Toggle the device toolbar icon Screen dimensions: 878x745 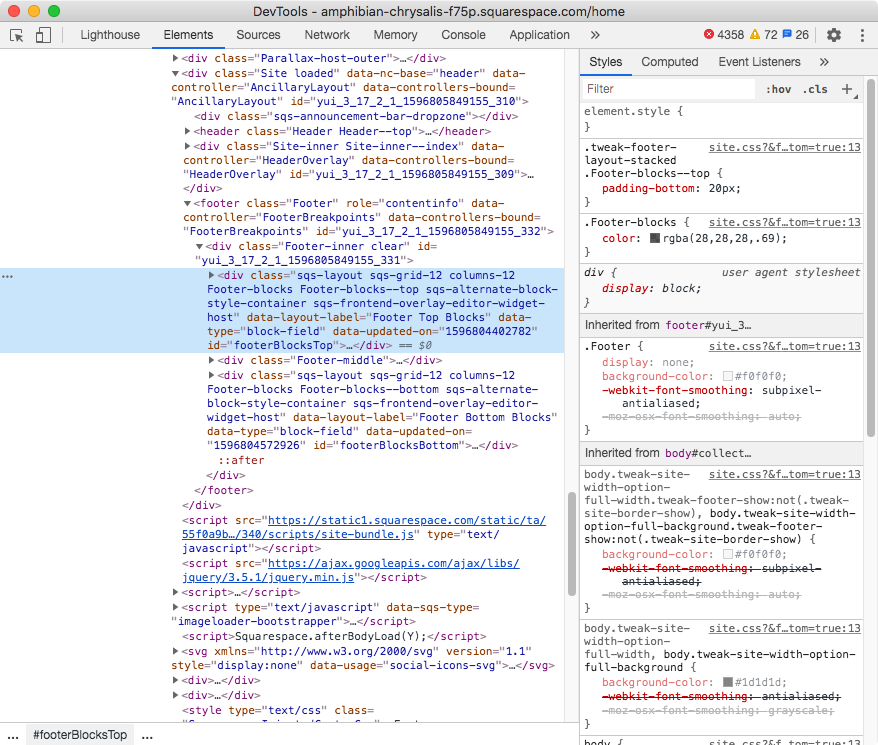point(43,35)
